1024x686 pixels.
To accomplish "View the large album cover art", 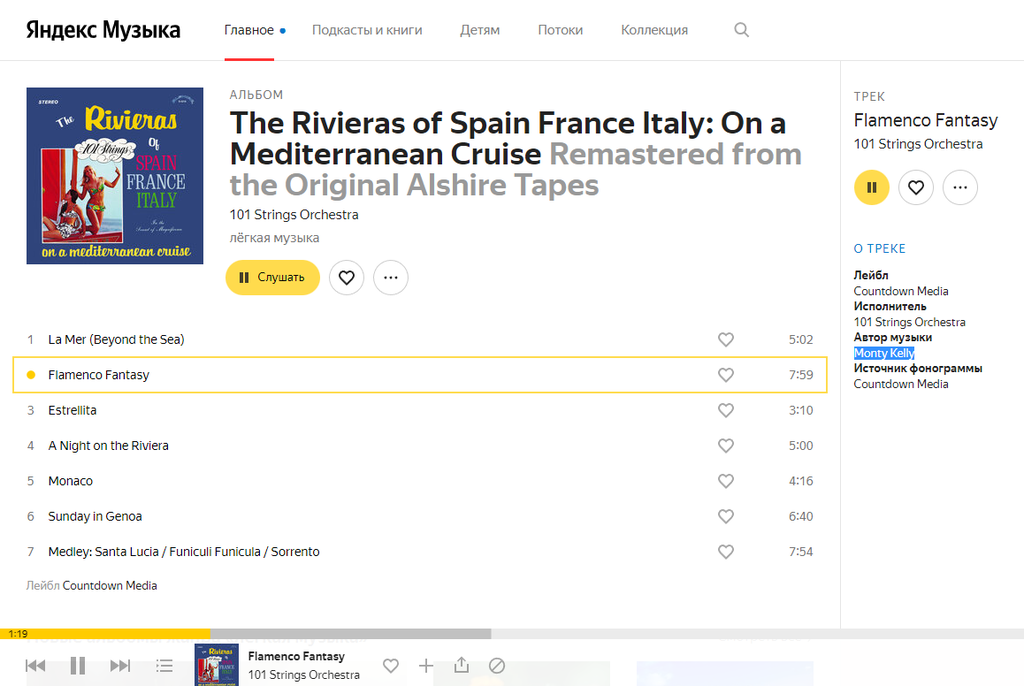I will [115, 176].
